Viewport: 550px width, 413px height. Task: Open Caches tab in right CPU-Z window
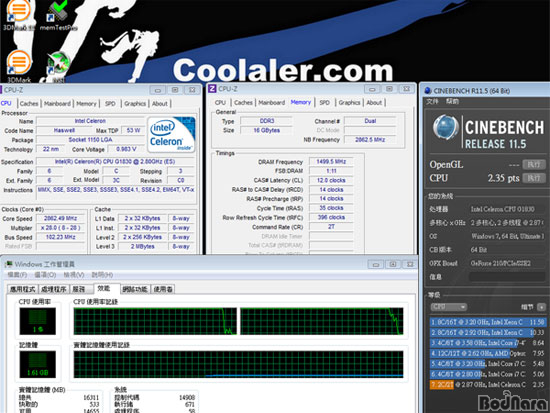point(243,102)
